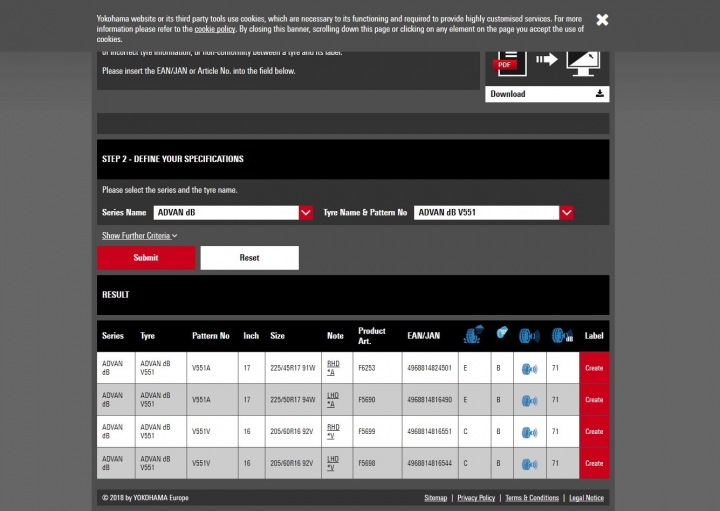Click the Note column header
Viewport: 720px width, 511px height.
click(x=335, y=336)
